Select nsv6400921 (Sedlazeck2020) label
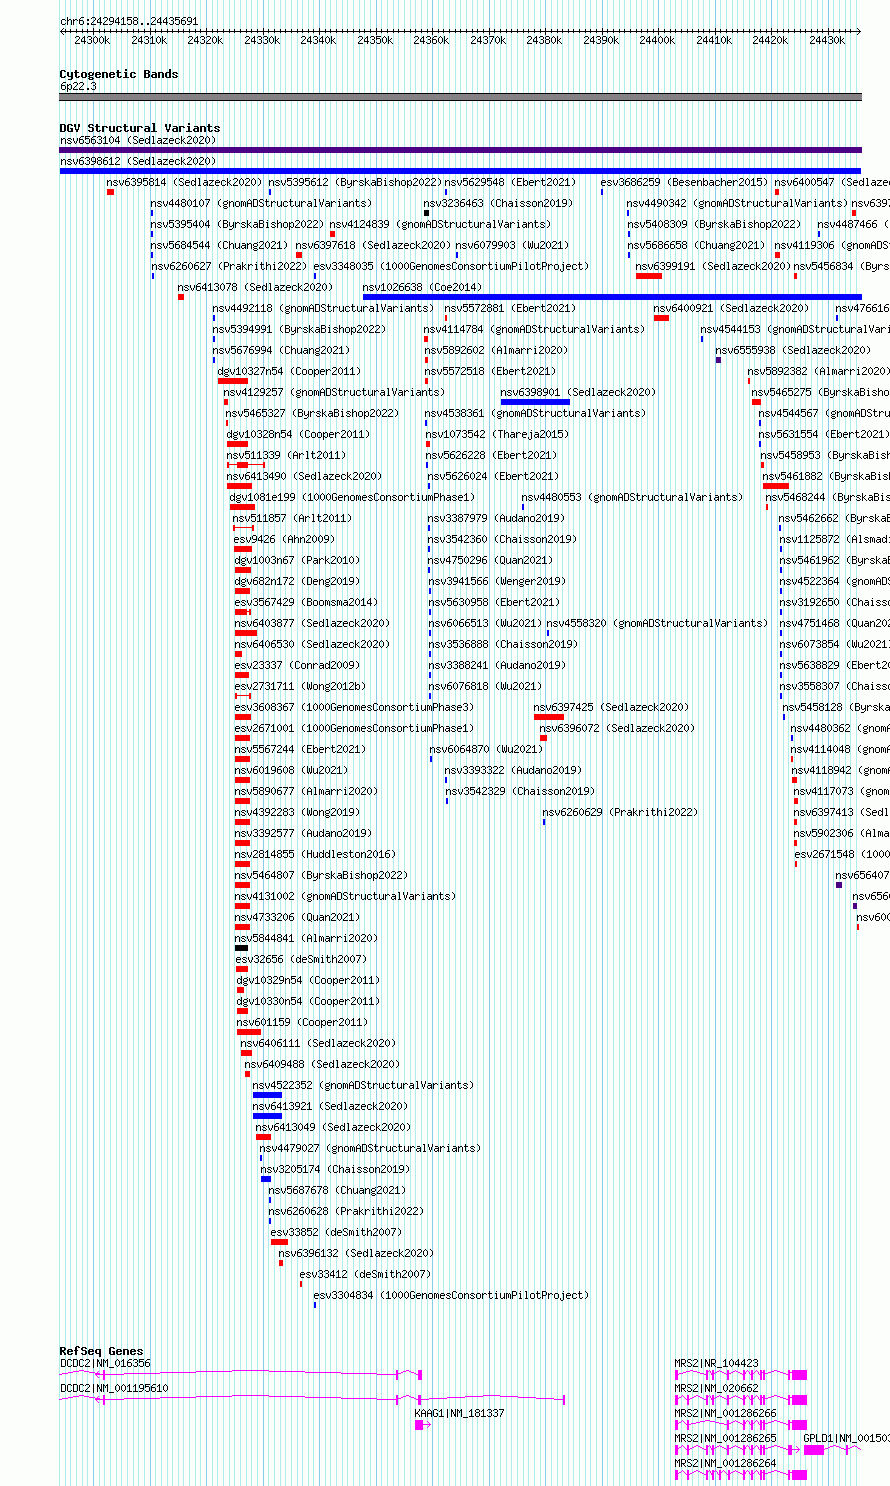 (x=732, y=308)
